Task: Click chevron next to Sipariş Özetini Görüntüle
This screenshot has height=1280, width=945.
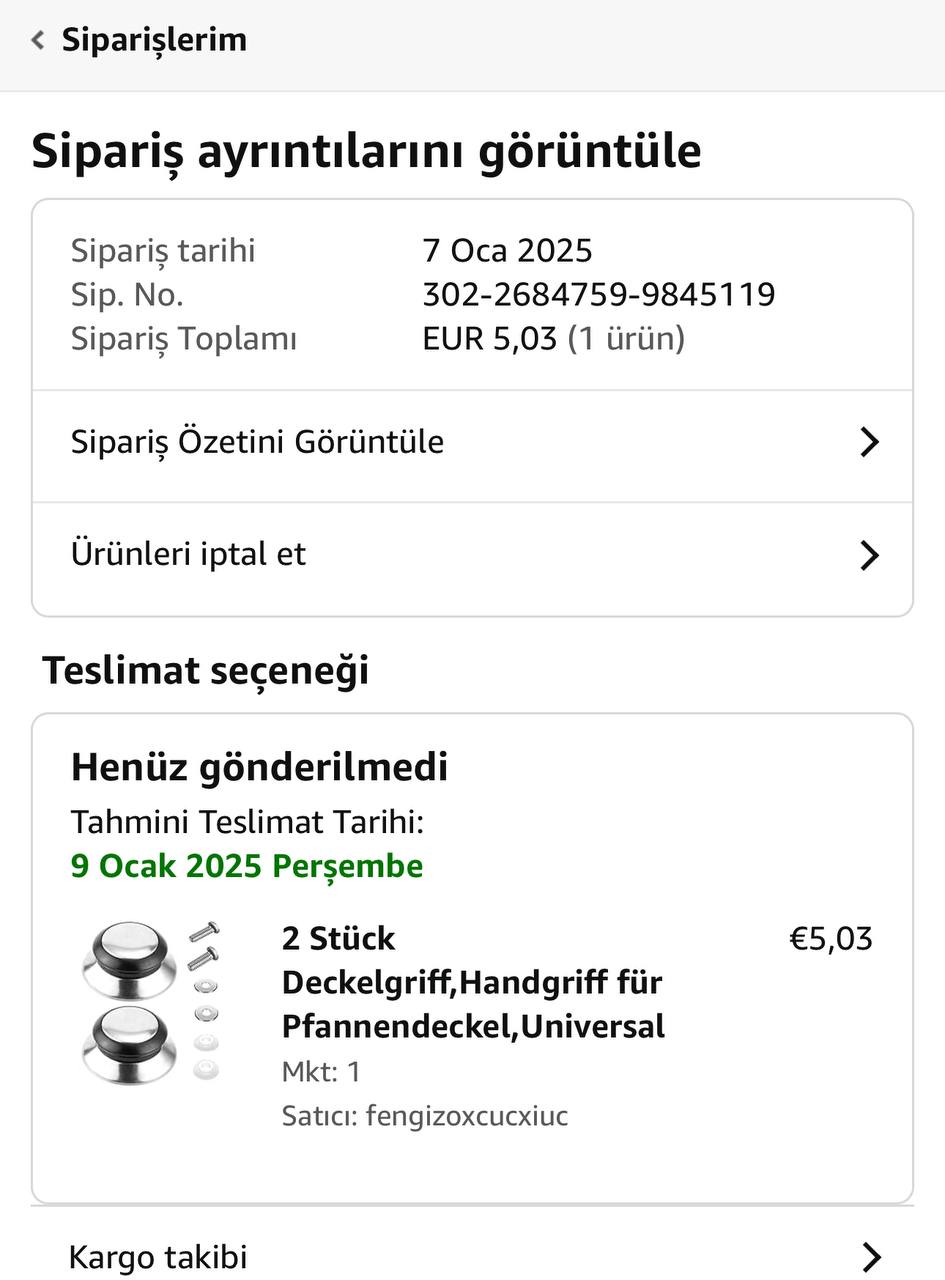Action: tap(869, 442)
